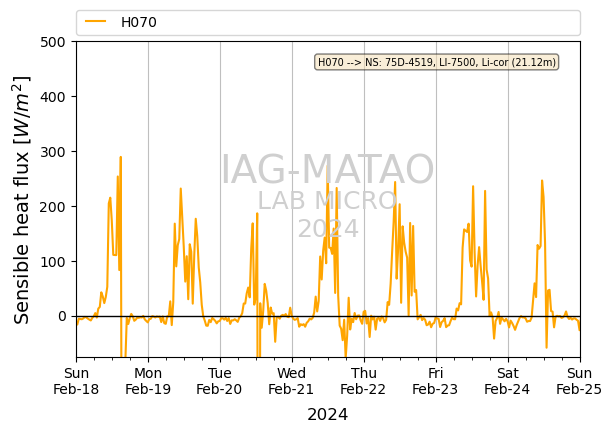
Task: Click the 400 y-axis tick label
Action: 53,97
